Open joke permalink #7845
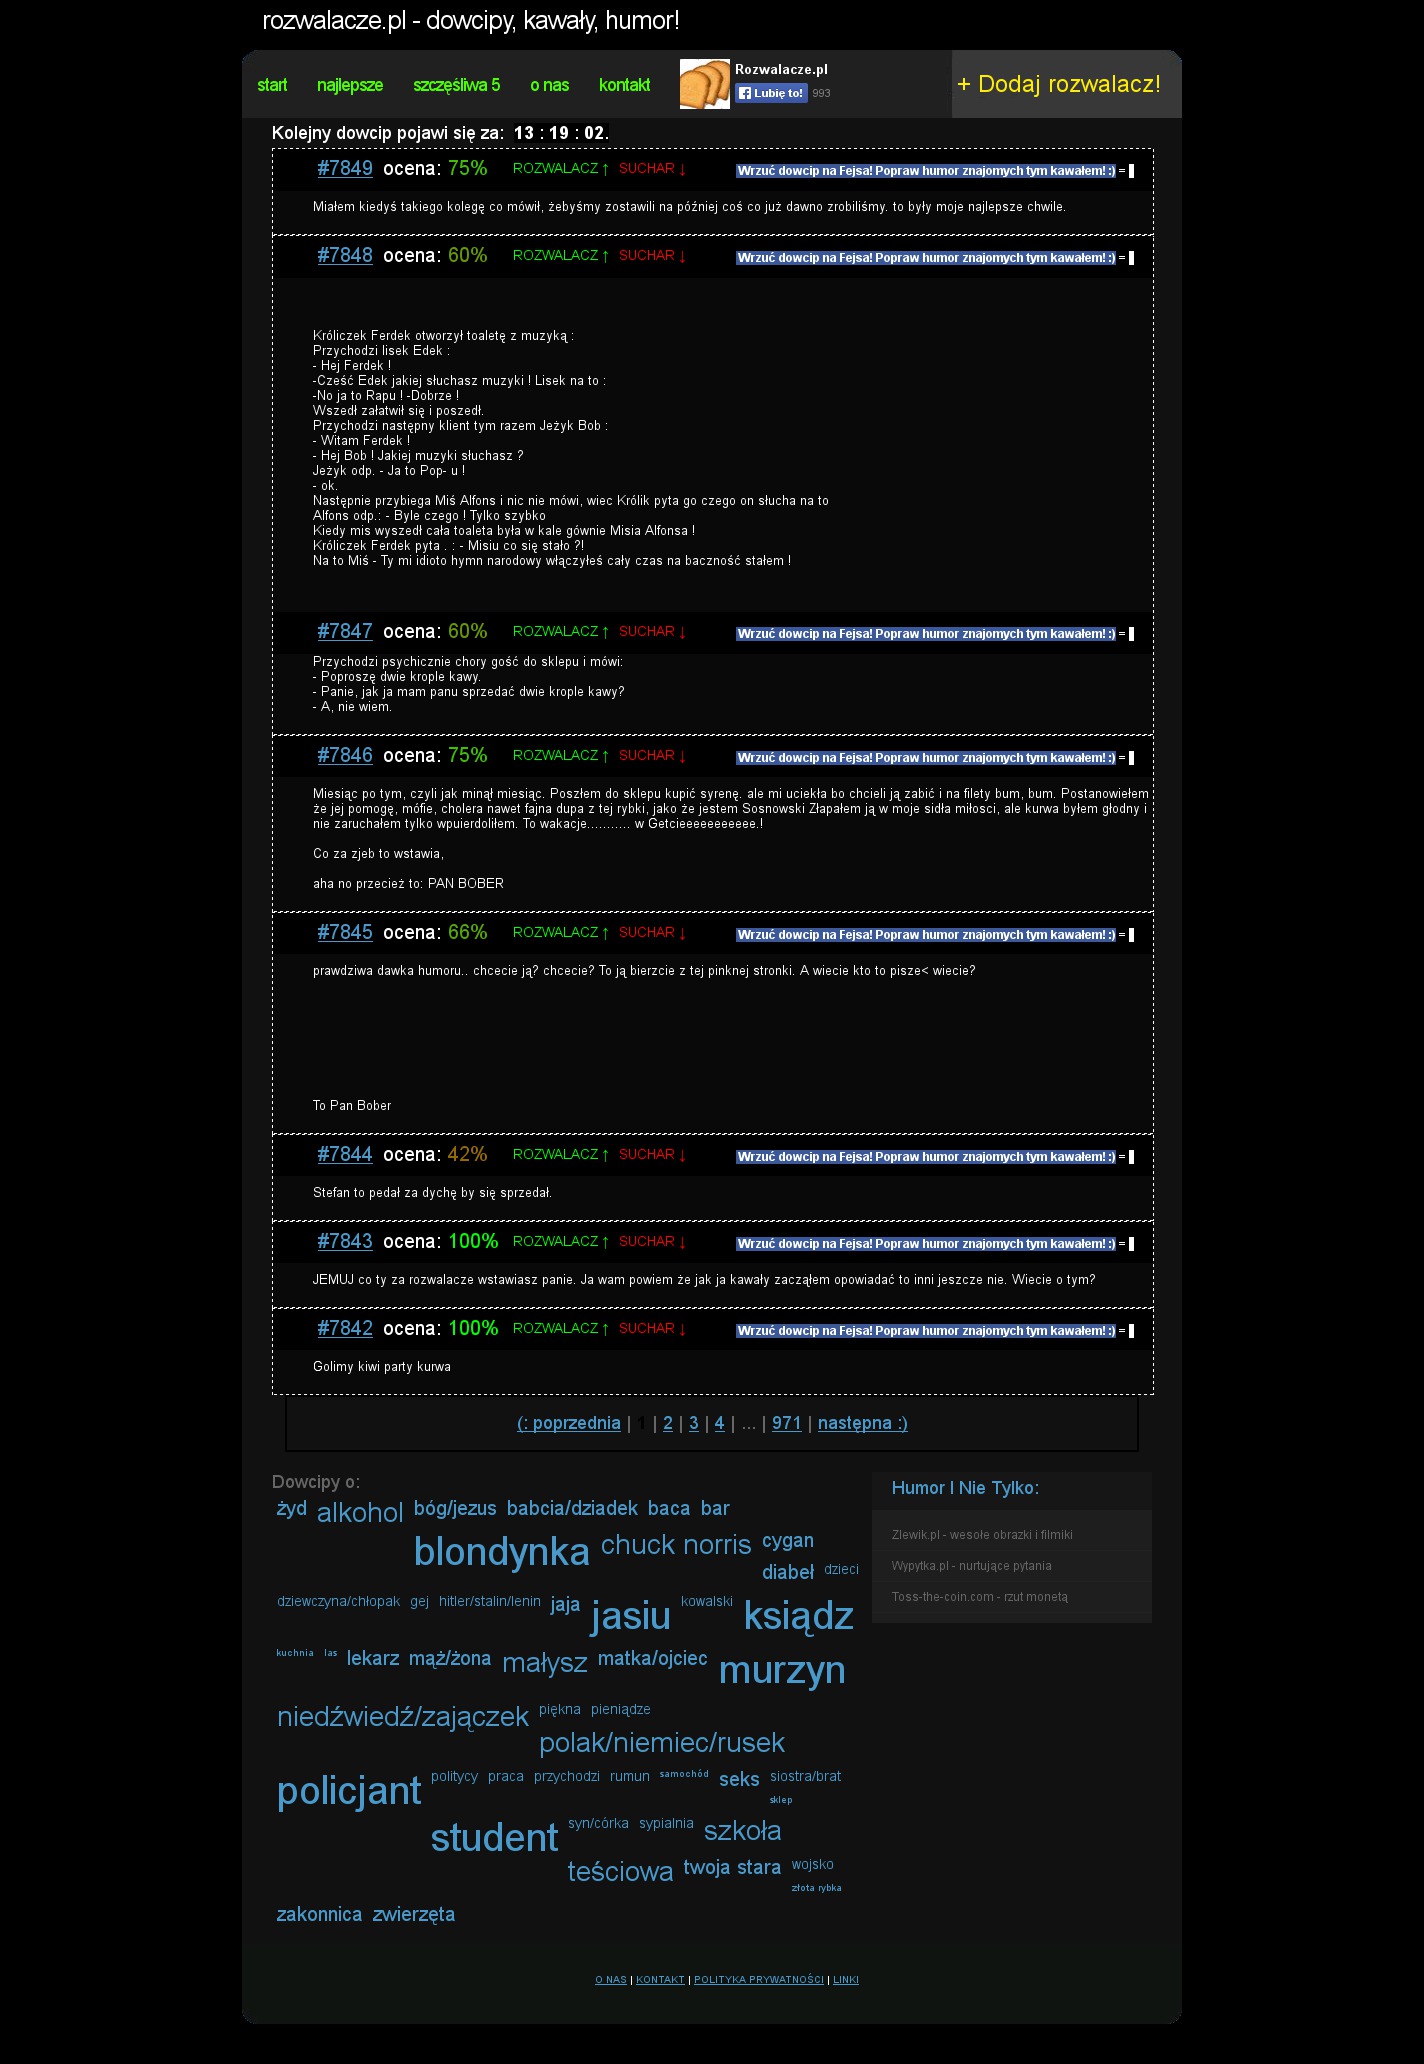The width and height of the screenshot is (1424, 2064). coord(345,932)
